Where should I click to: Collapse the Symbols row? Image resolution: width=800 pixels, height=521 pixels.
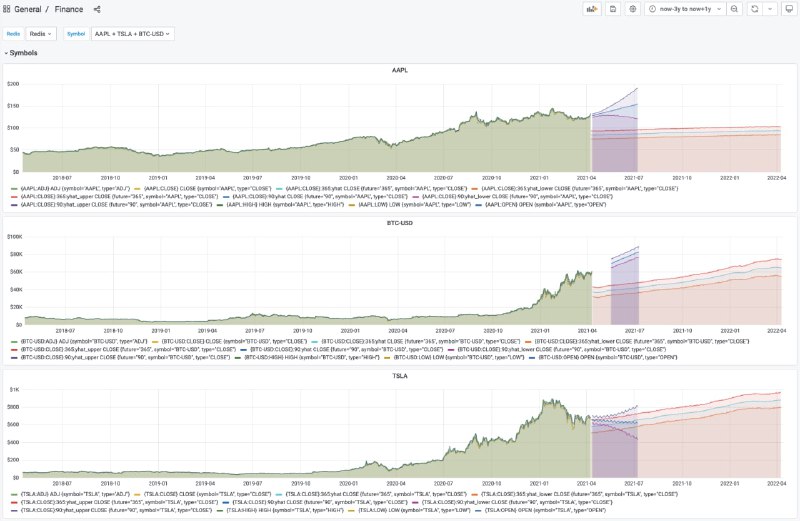pos(20,53)
